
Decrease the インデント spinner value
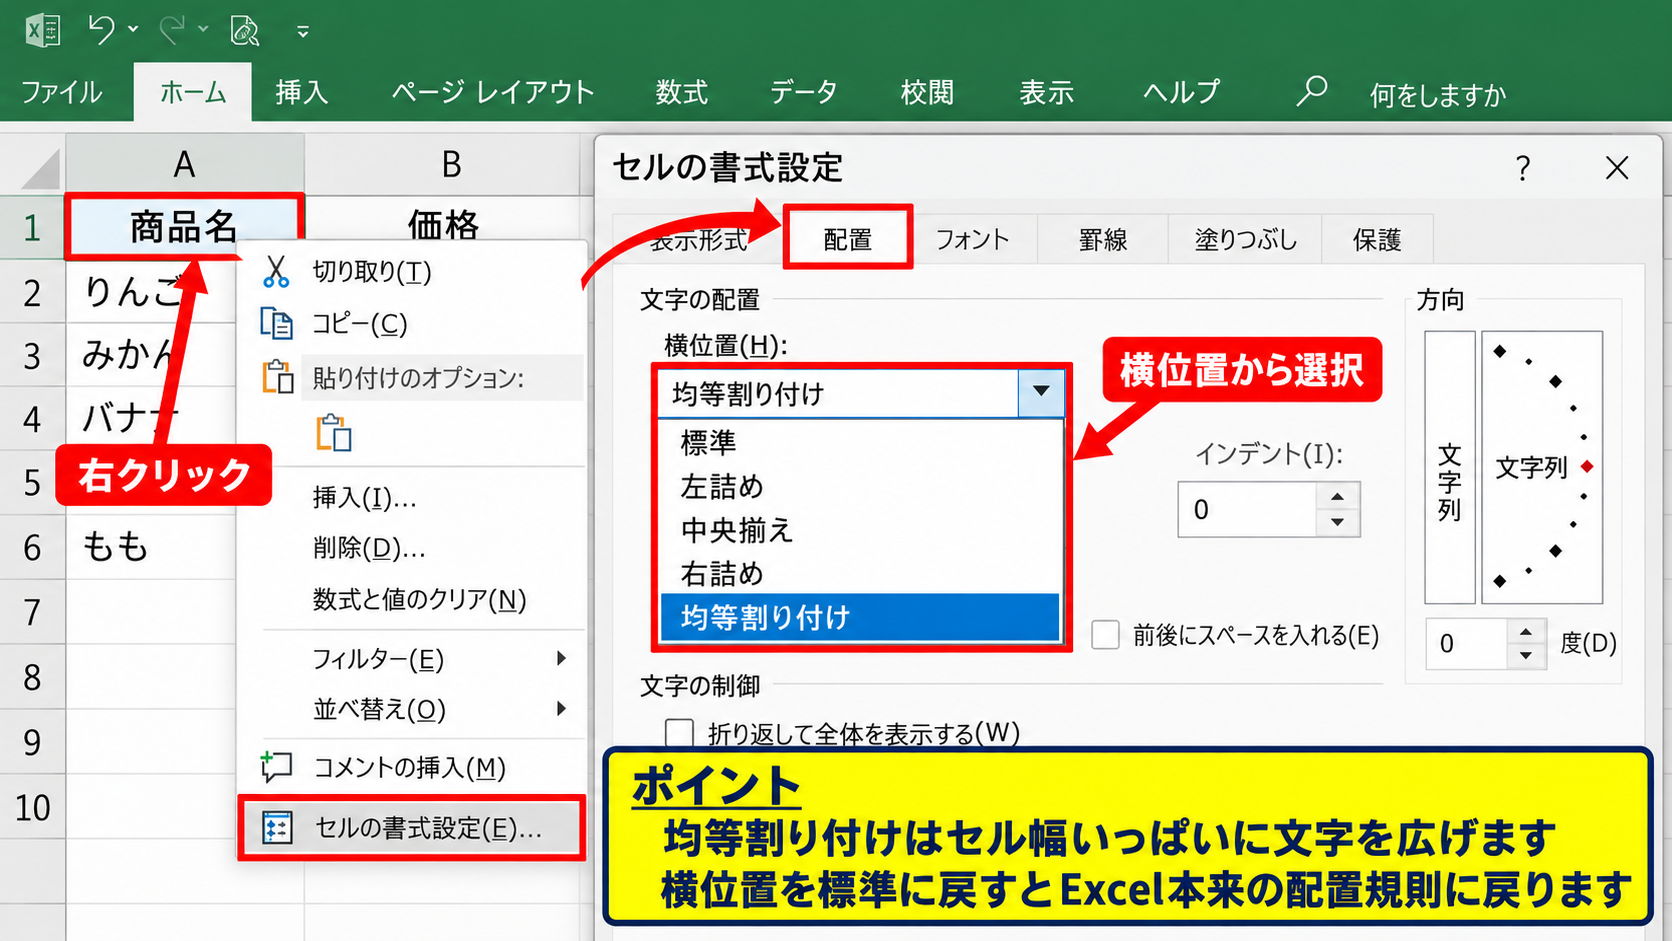[1337, 522]
